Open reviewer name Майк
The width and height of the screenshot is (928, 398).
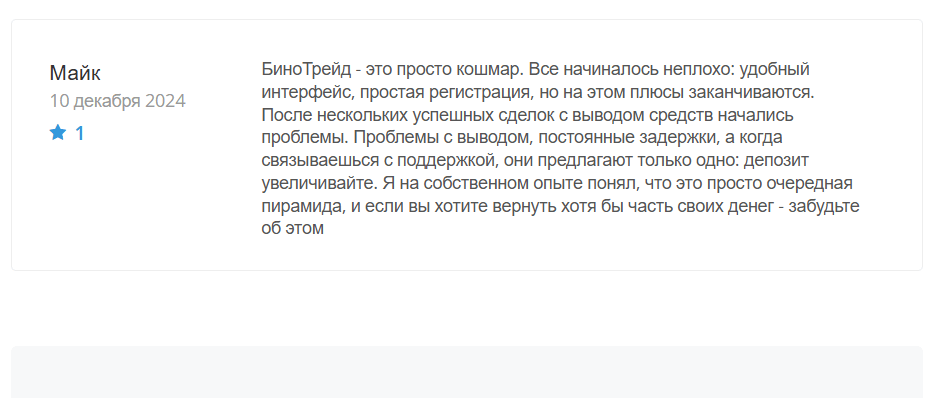coord(75,73)
